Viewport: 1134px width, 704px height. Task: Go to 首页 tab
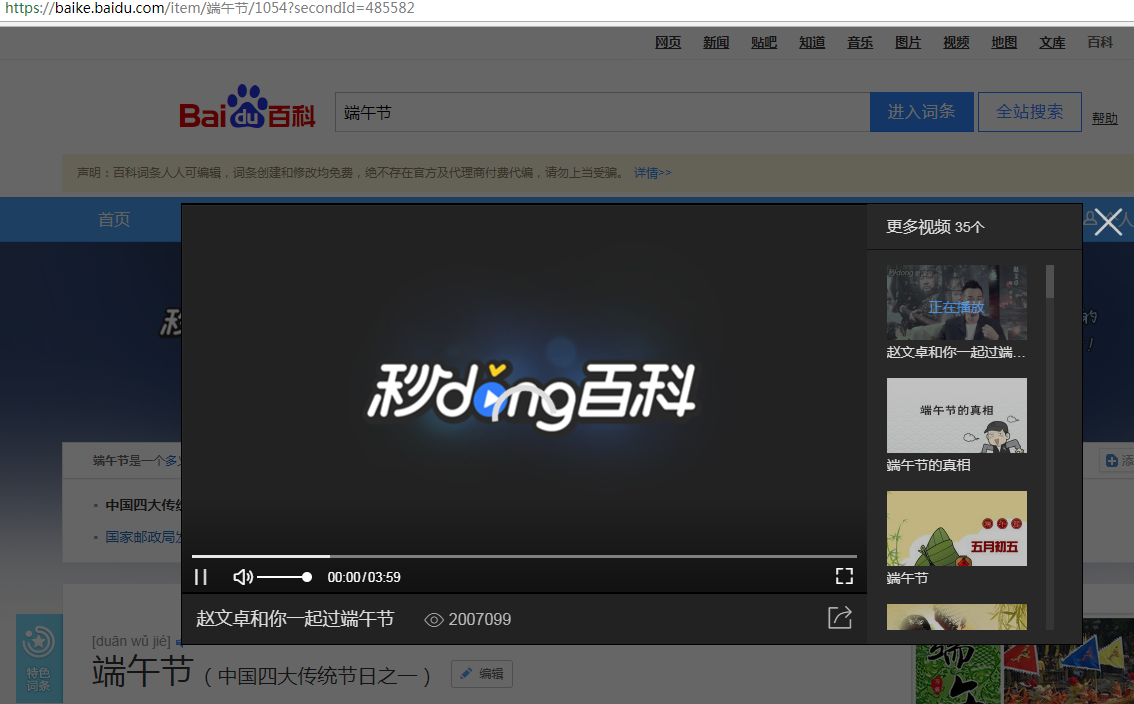pos(114,219)
